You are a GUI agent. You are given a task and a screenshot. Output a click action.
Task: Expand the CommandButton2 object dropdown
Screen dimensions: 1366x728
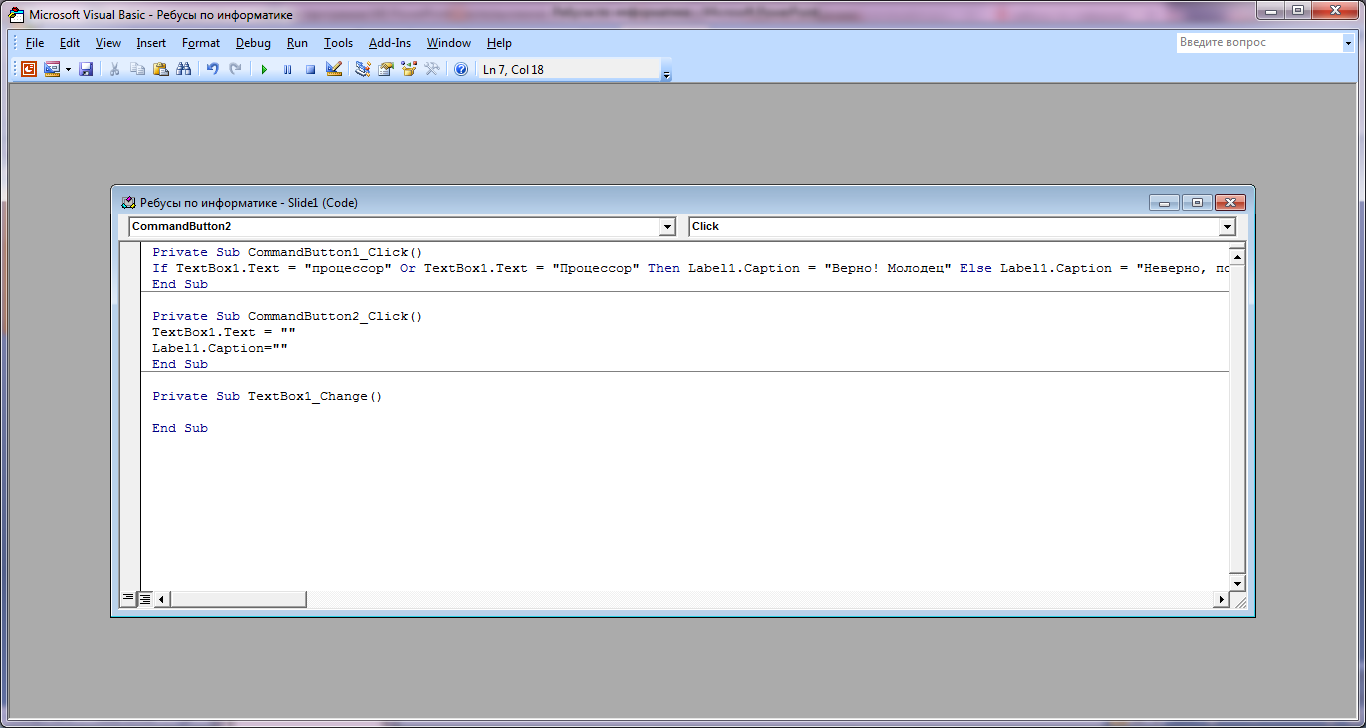coord(668,227)
